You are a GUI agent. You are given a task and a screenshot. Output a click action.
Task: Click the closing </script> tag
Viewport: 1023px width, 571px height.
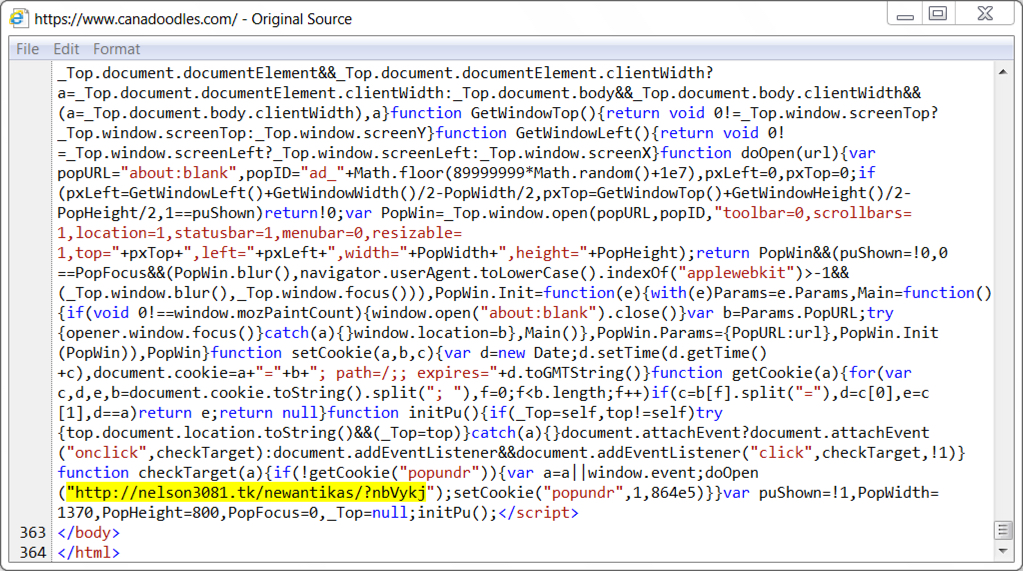[x=538, y=513]
